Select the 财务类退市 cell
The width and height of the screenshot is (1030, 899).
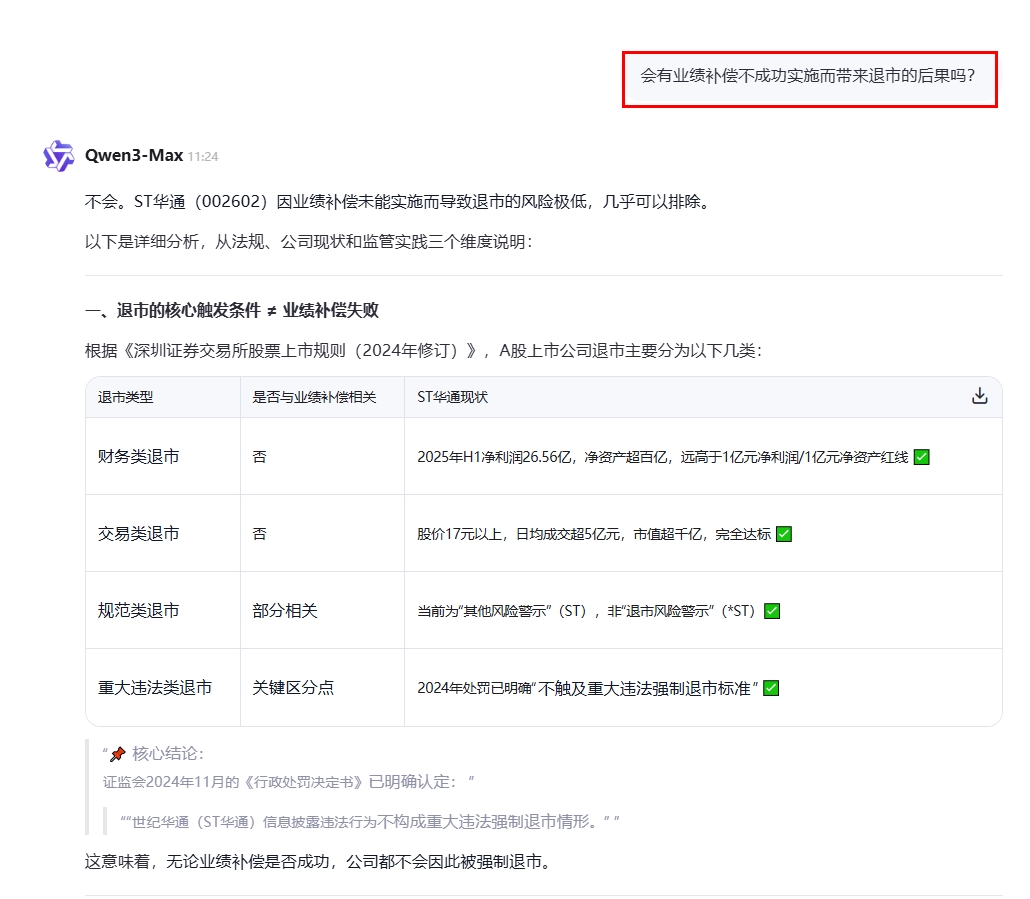163,456
